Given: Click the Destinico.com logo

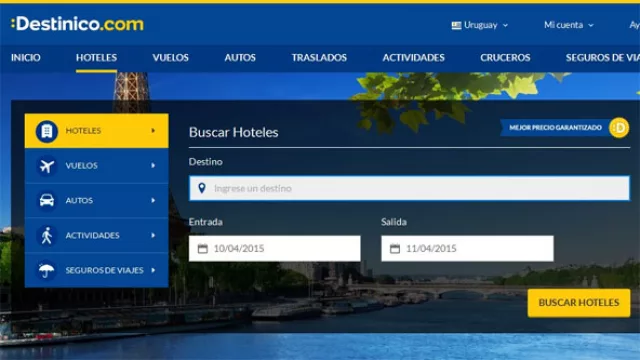Looking at the screenshot, I should coord(78,24).
